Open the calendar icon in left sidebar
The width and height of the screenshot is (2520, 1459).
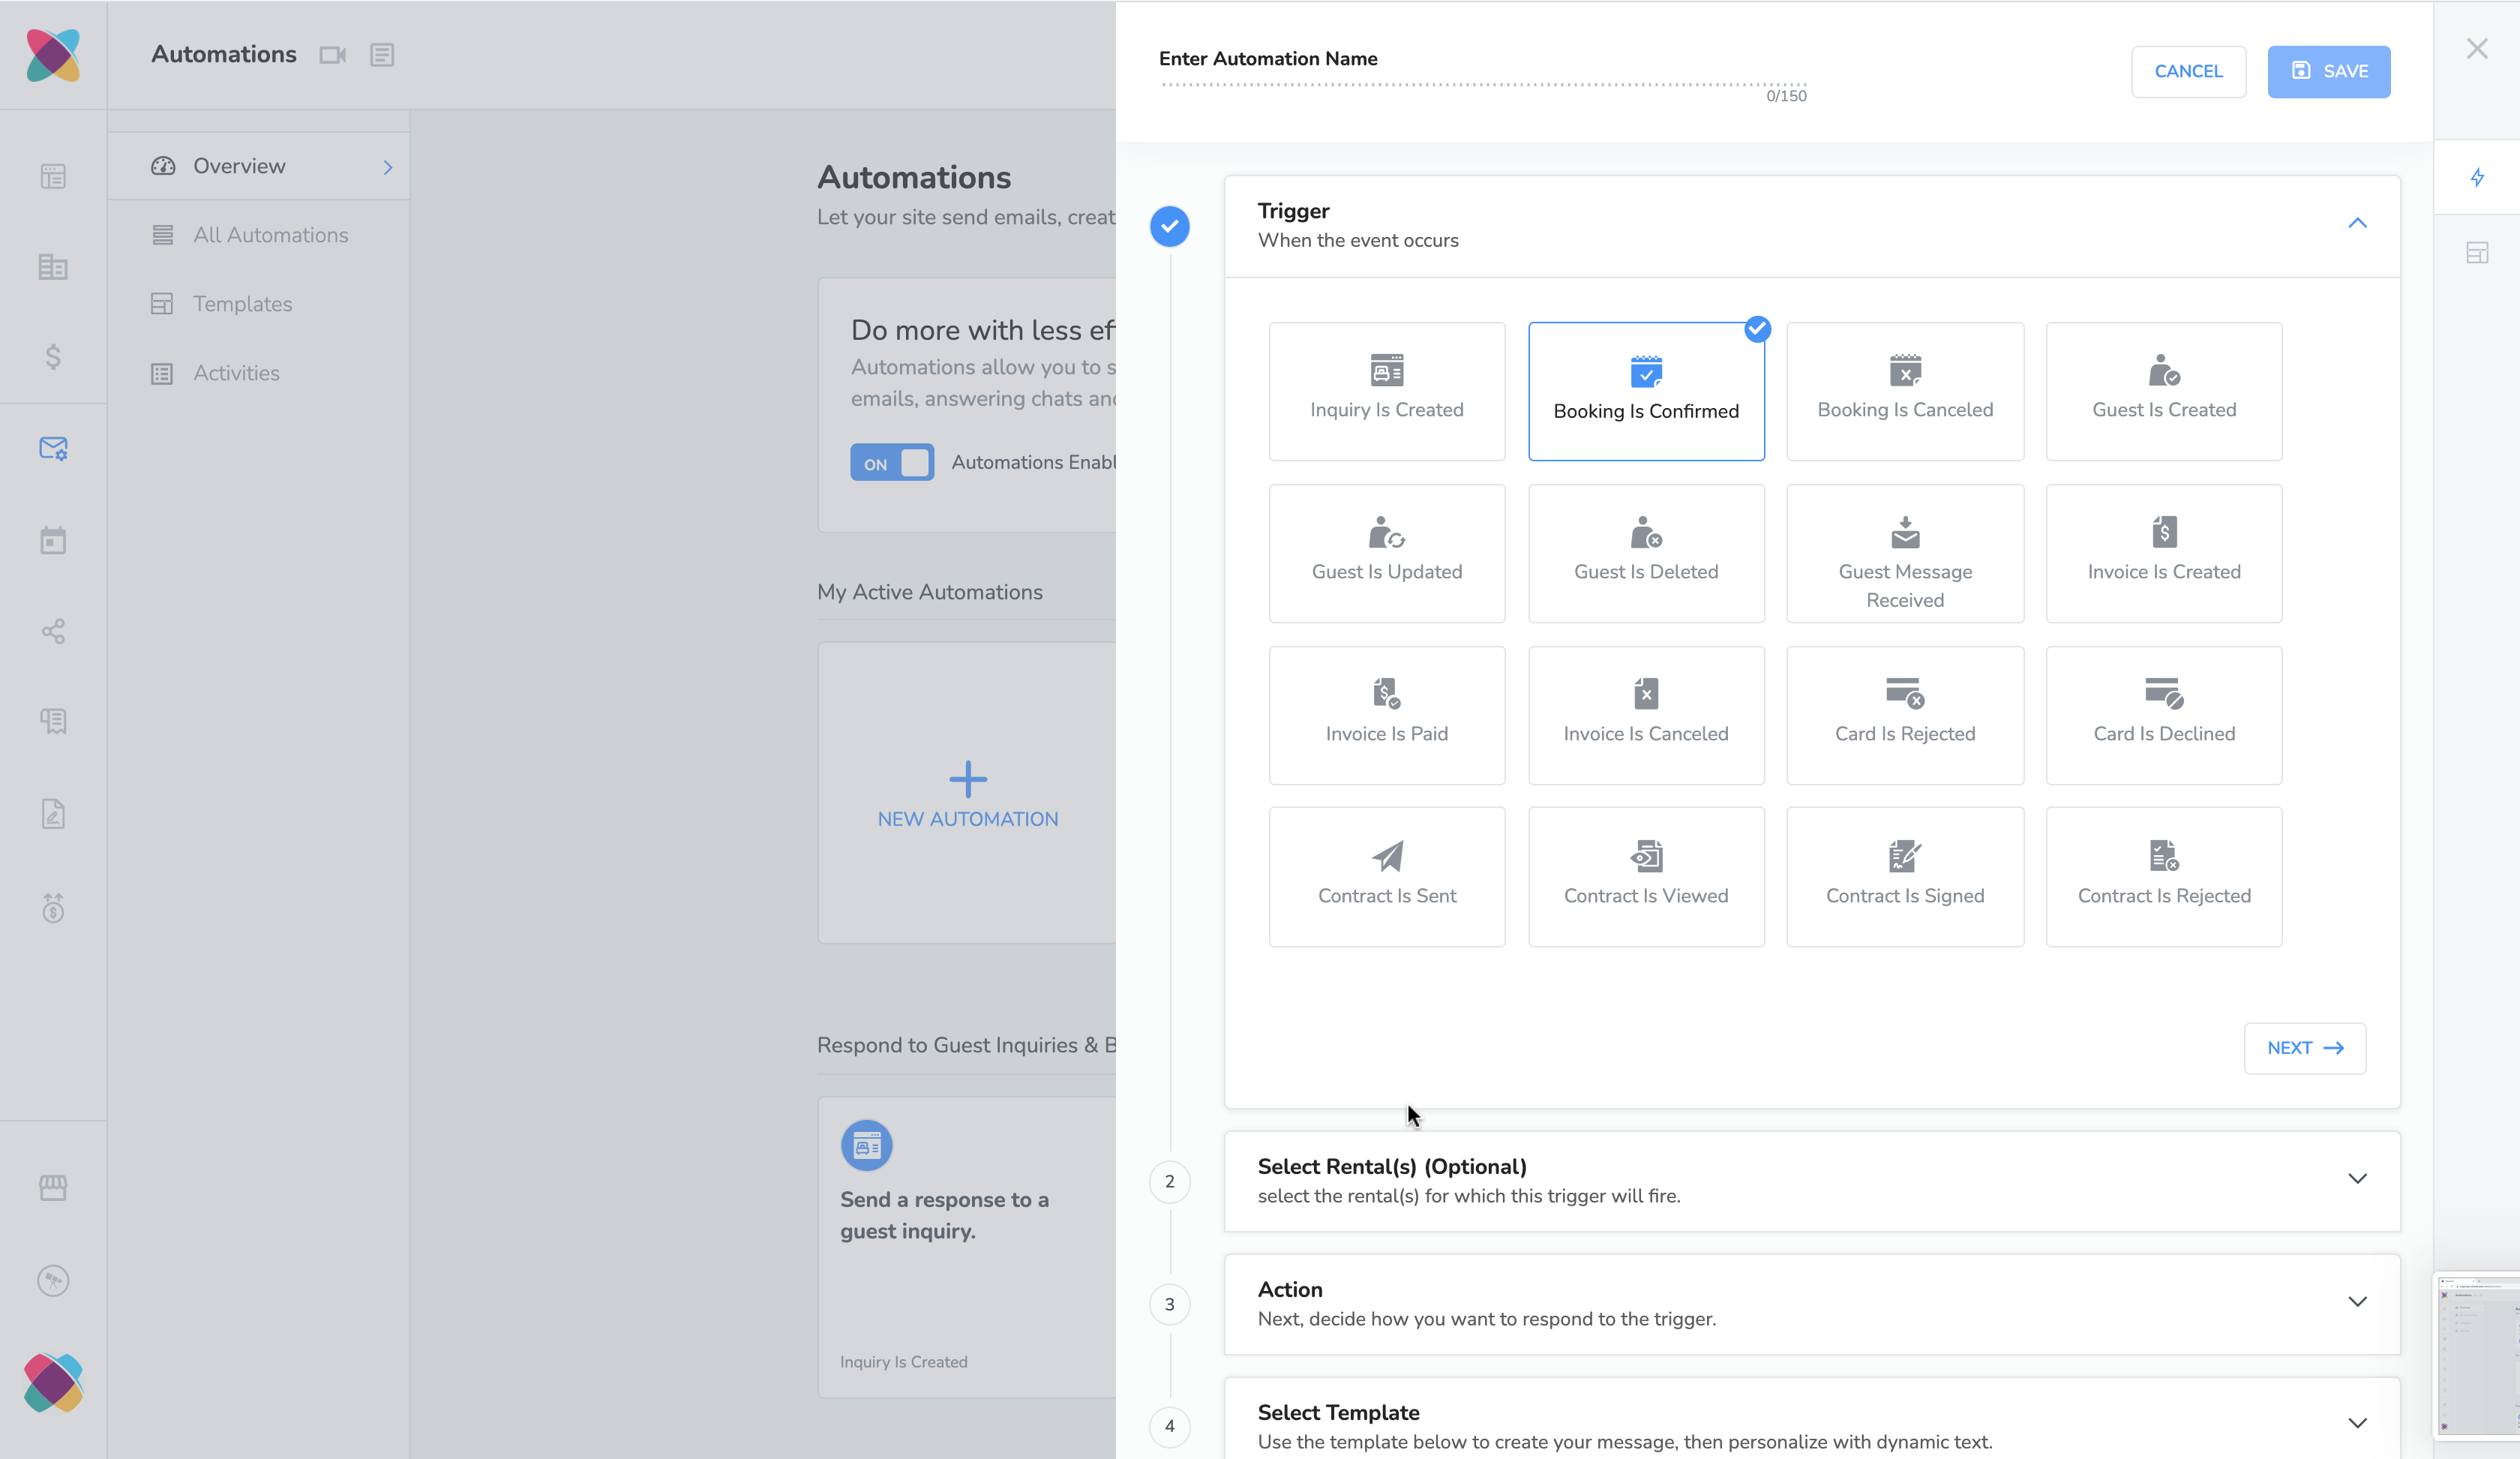[53, 540]
